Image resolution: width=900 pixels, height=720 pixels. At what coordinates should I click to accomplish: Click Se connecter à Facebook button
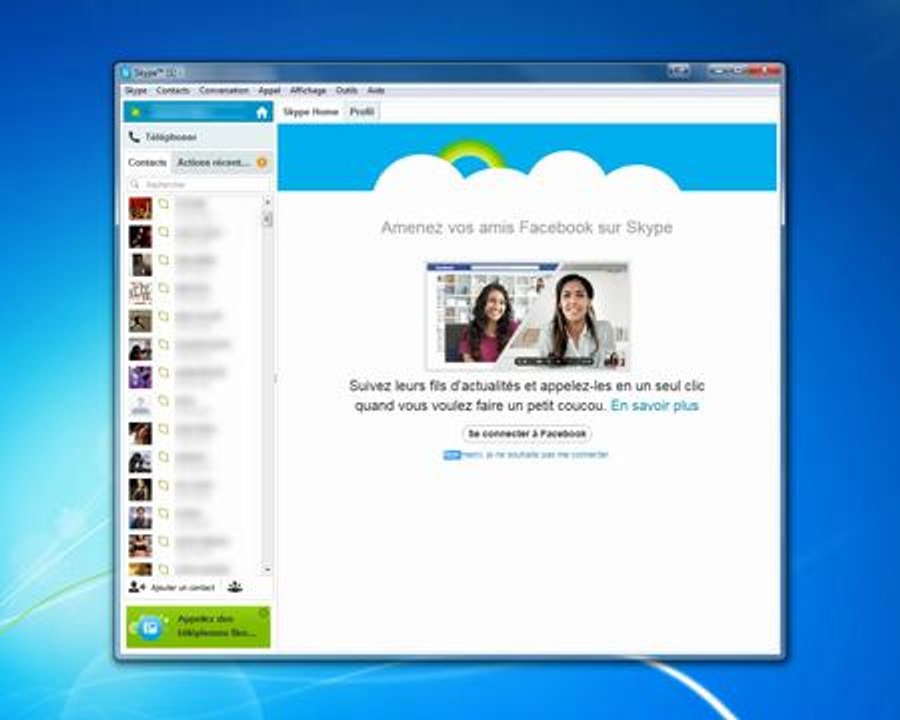click(527, 433)
